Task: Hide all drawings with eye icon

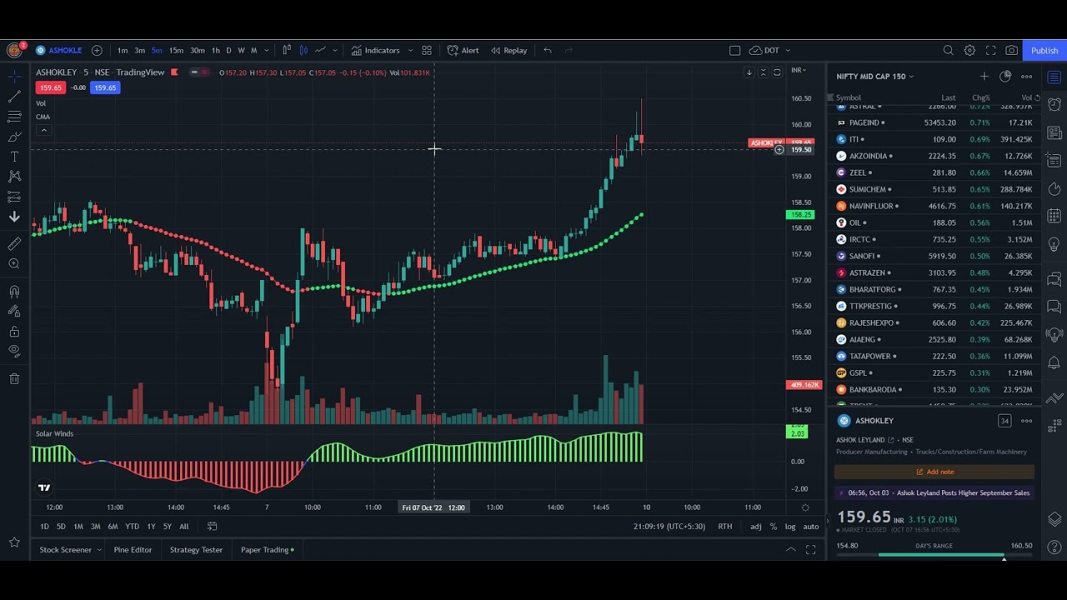Action: tap(14, 351)
